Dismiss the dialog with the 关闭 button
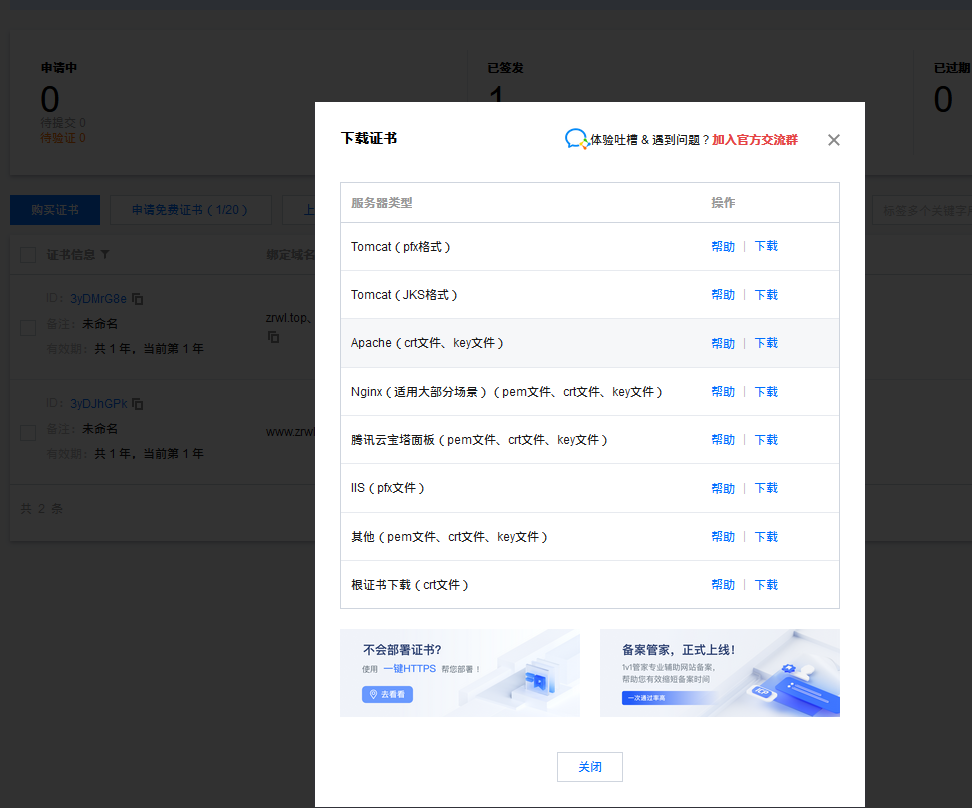Screen dimensions: 972x808 point(589,766)
